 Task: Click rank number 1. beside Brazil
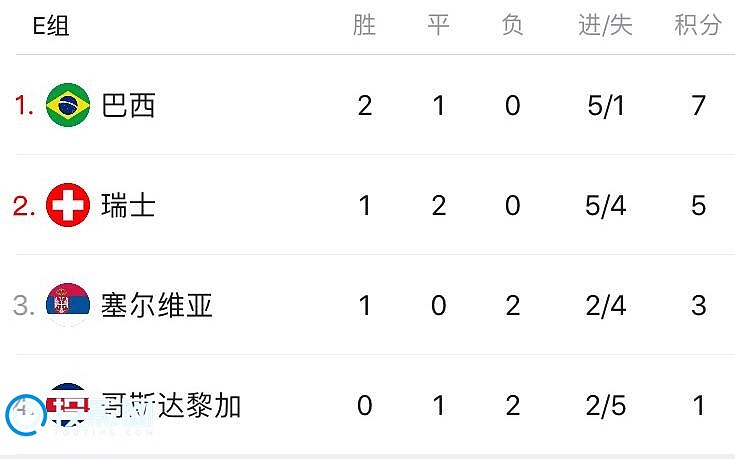[24, 105]
